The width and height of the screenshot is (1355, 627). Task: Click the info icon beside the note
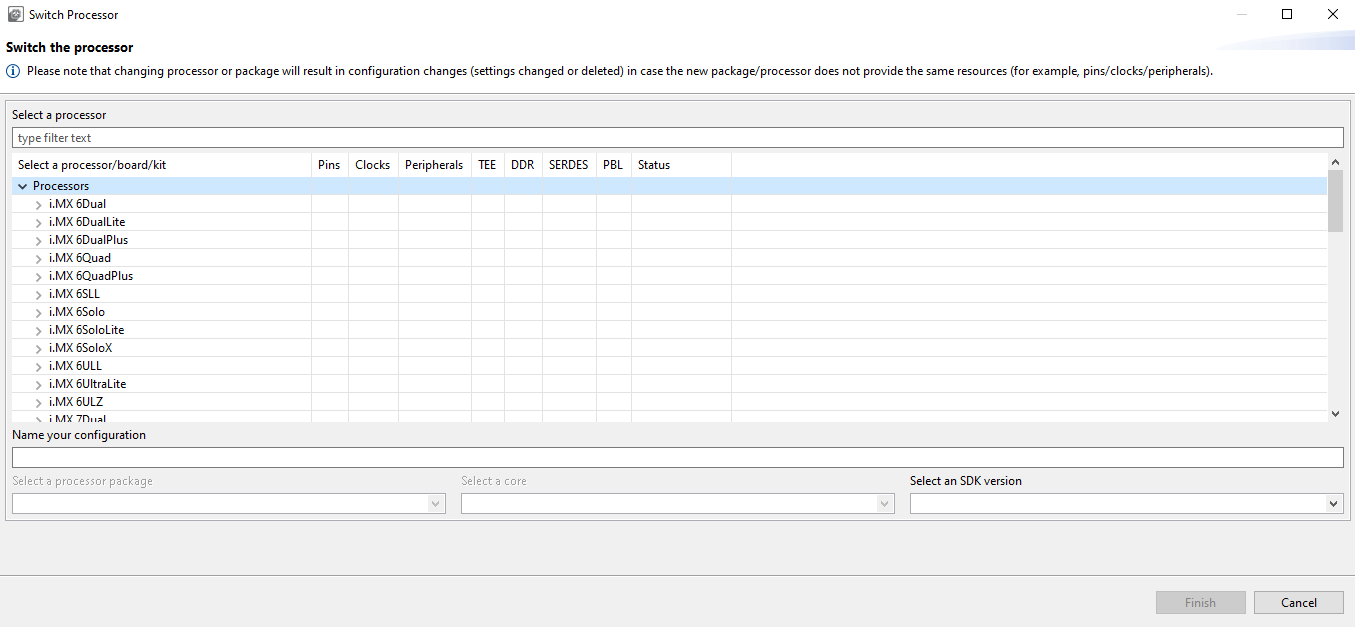pos(13,71)
